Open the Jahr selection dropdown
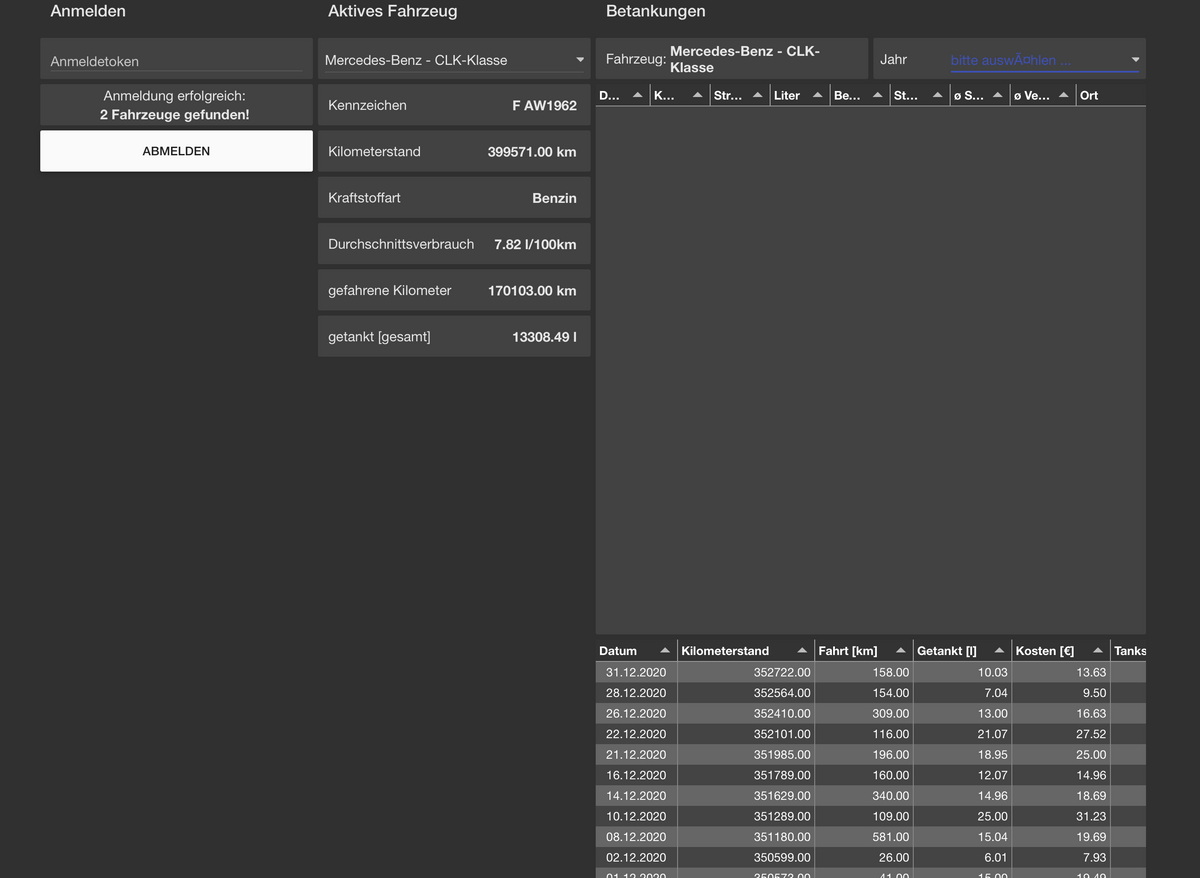This screenshot has height=878, width=1200. click(1044, 60)
